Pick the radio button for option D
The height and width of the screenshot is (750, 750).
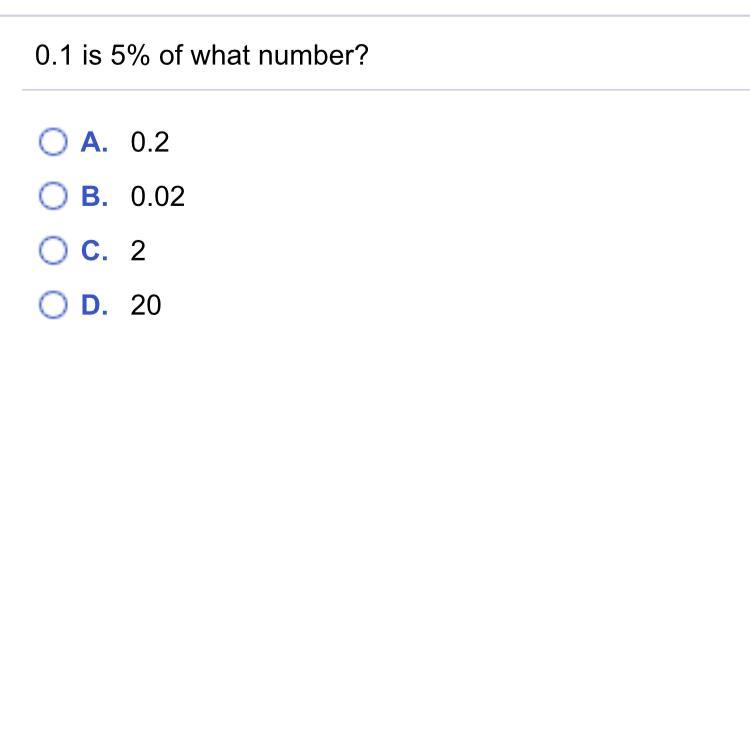[53, 305]
